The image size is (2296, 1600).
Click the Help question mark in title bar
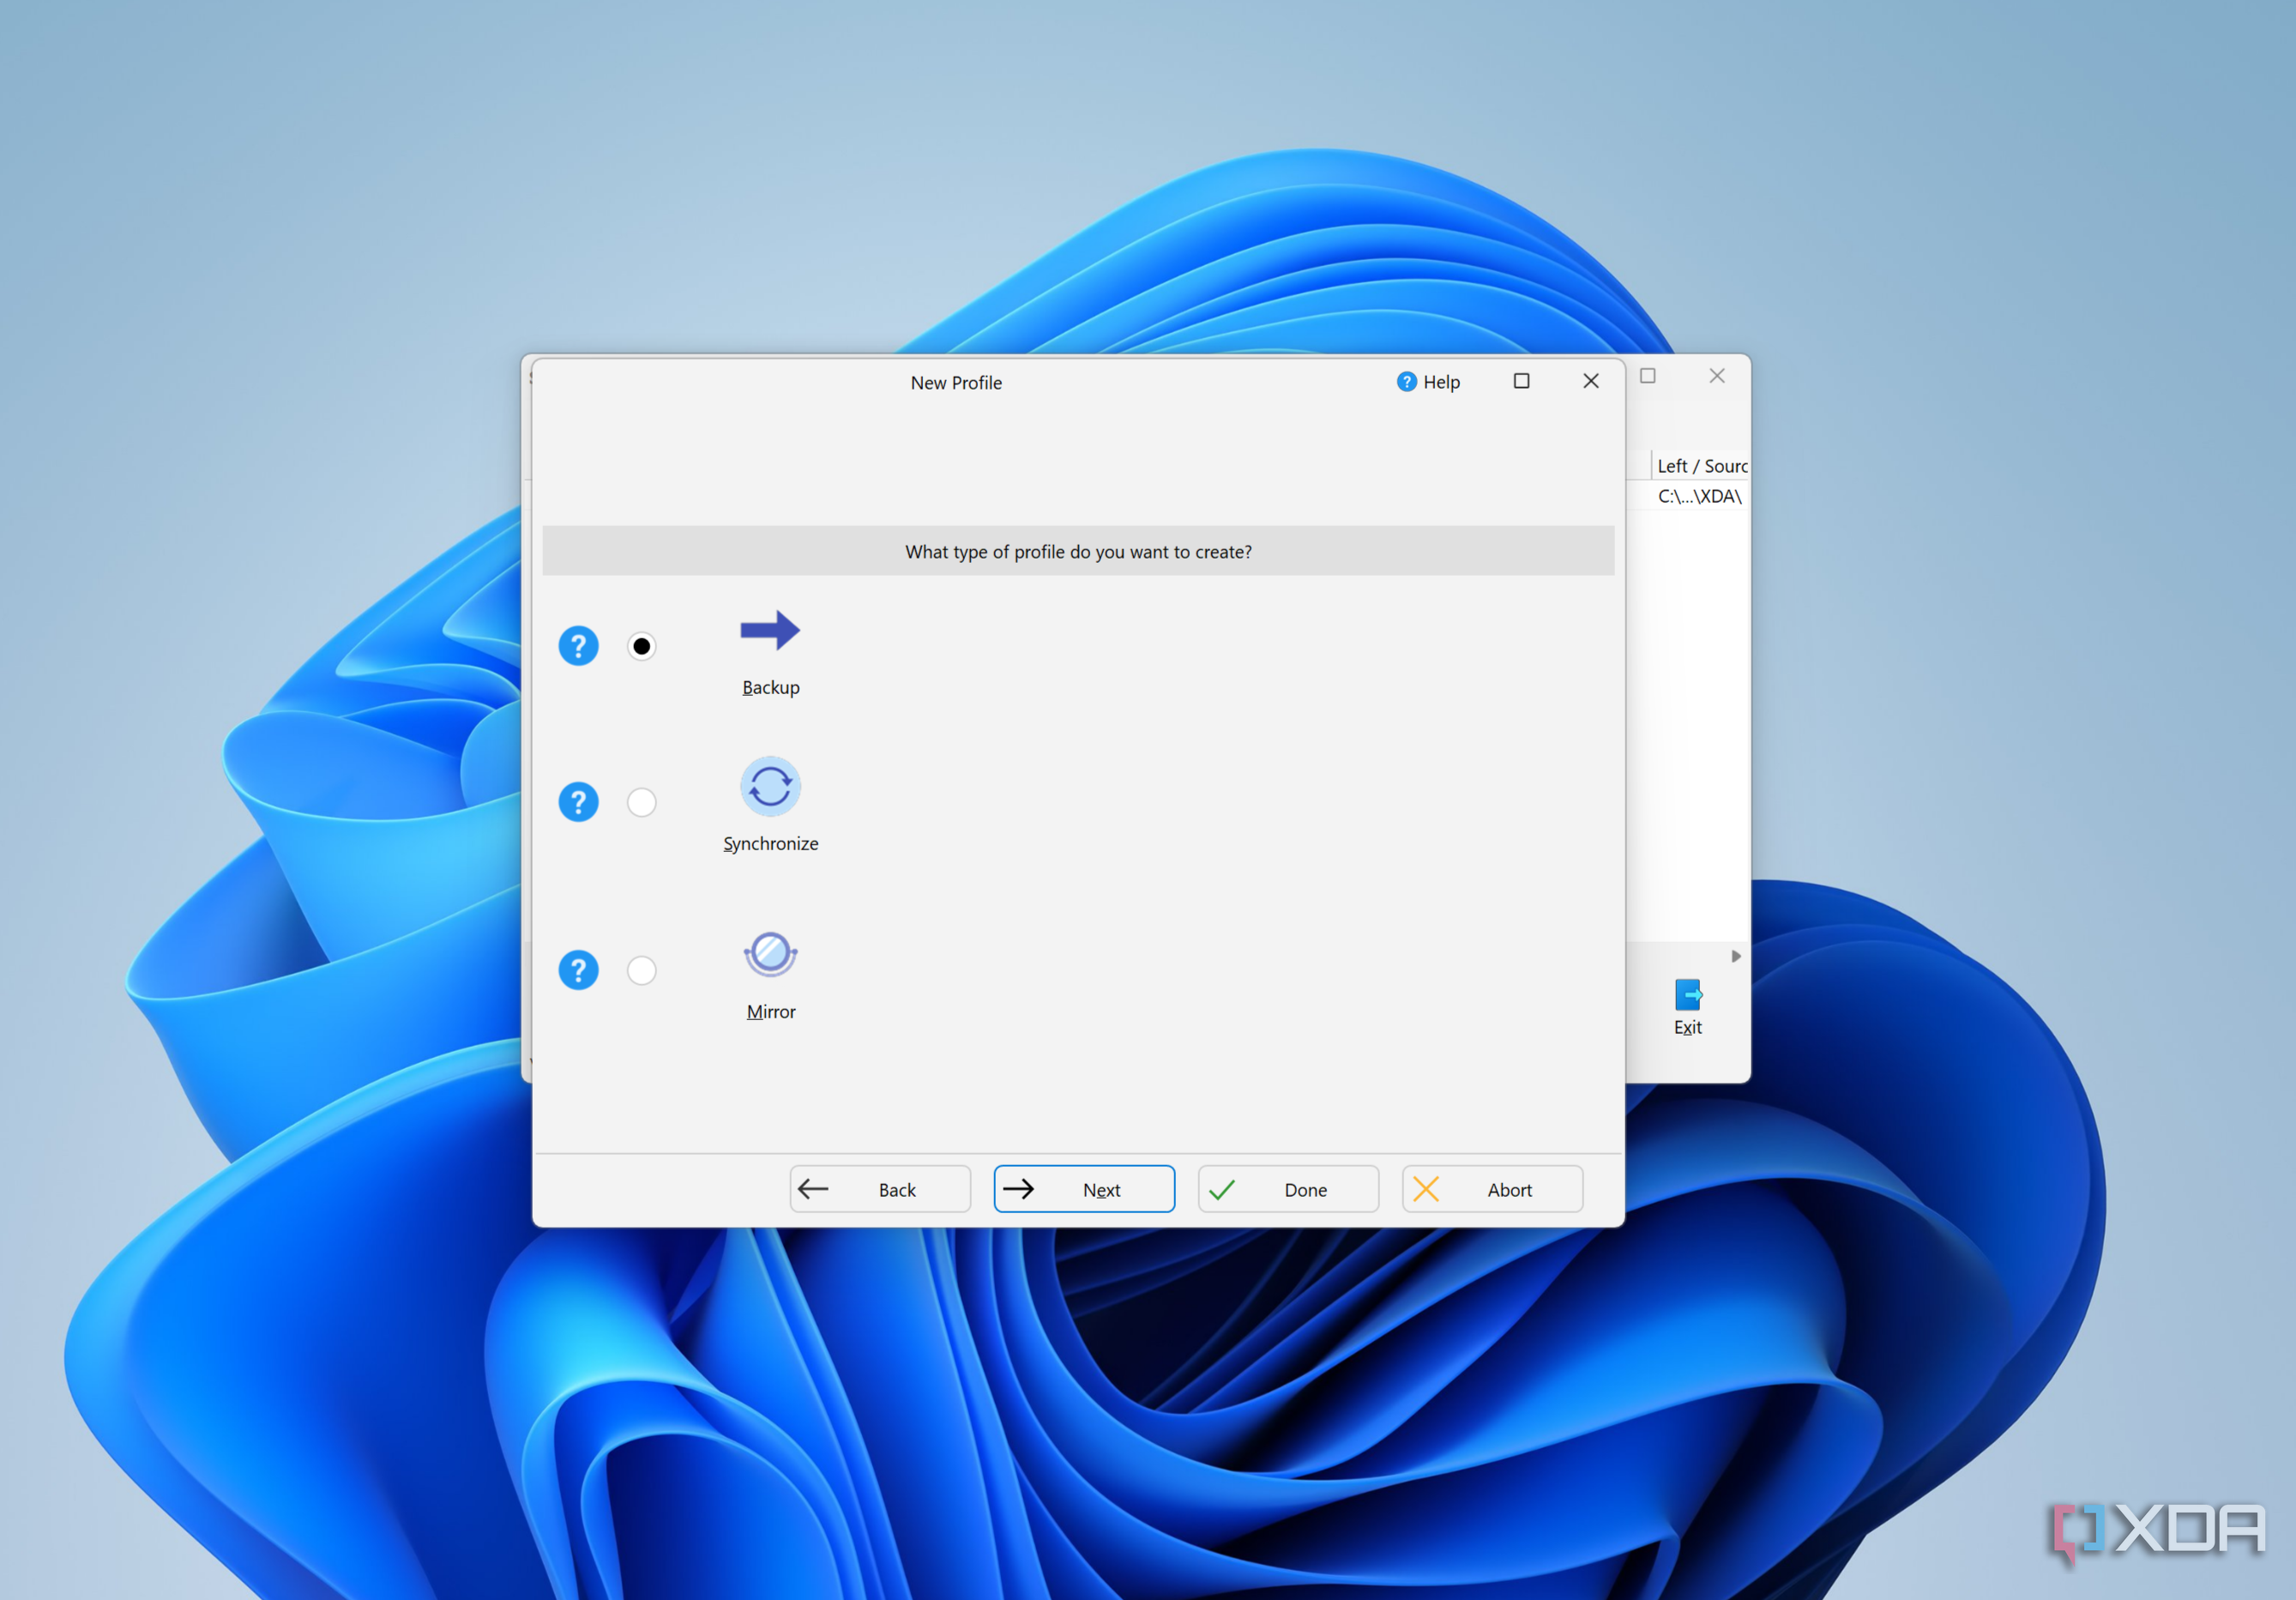(x=1406, y=382)
